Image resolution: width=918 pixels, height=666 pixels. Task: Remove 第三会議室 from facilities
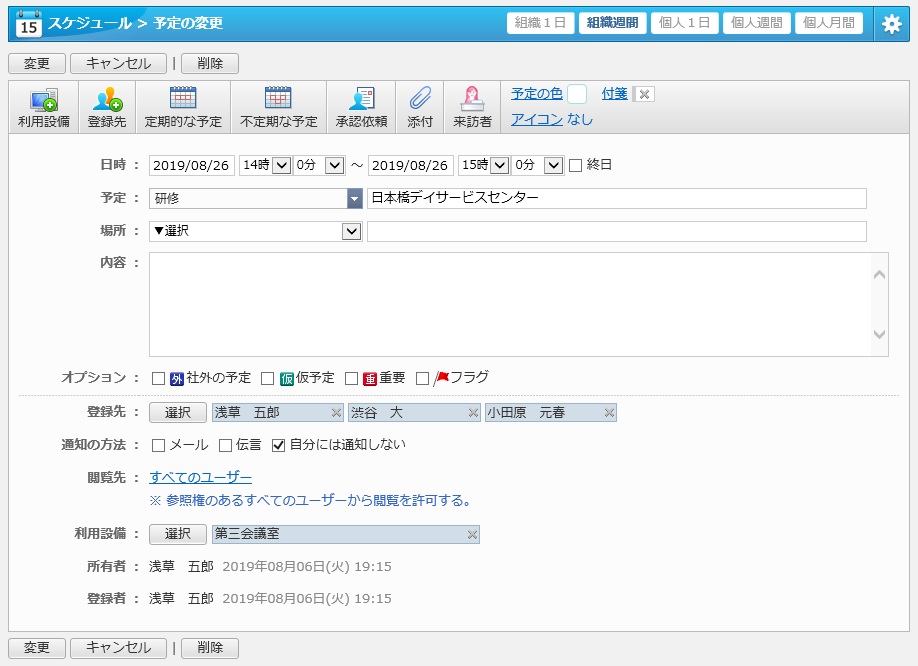click(472, 534)
